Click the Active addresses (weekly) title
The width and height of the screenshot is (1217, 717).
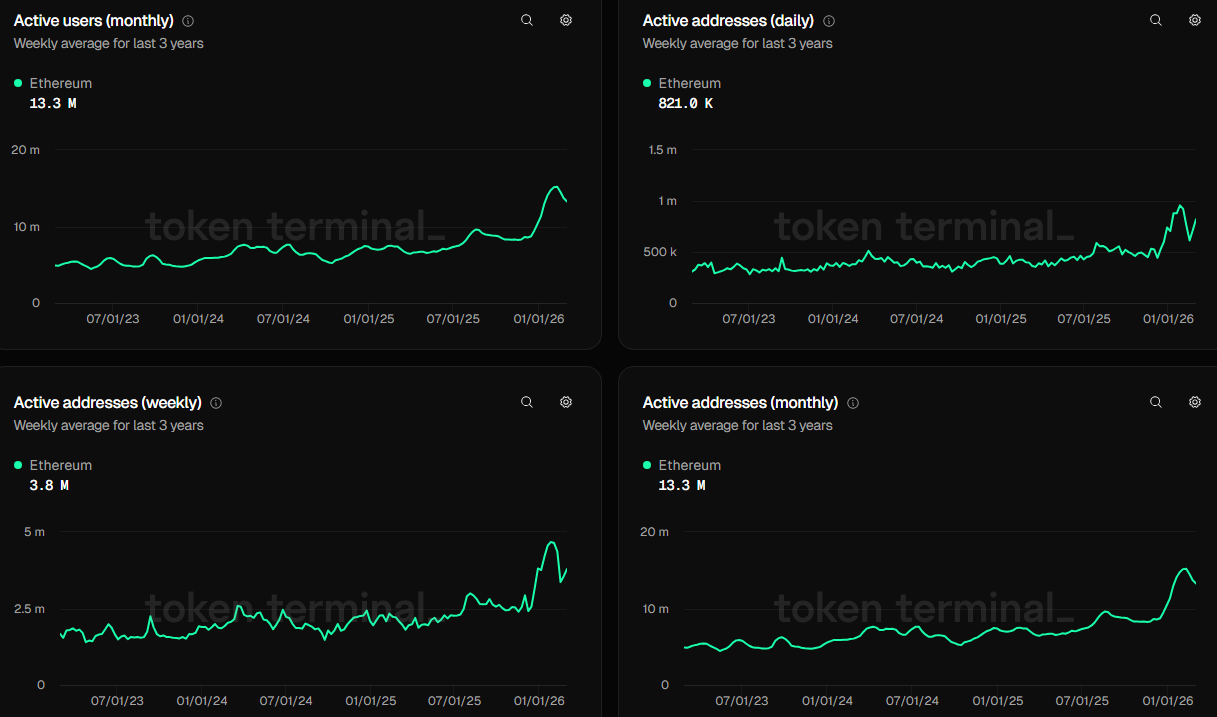click(x=107, y=403)
